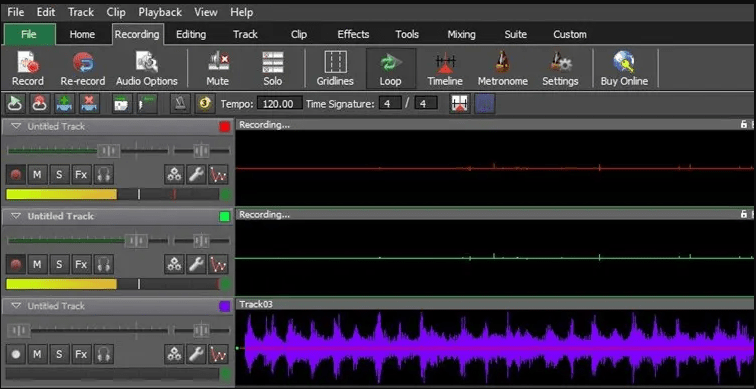Mute the purple track with M
This screenshot has height=389, width=756.
point(37,354)
